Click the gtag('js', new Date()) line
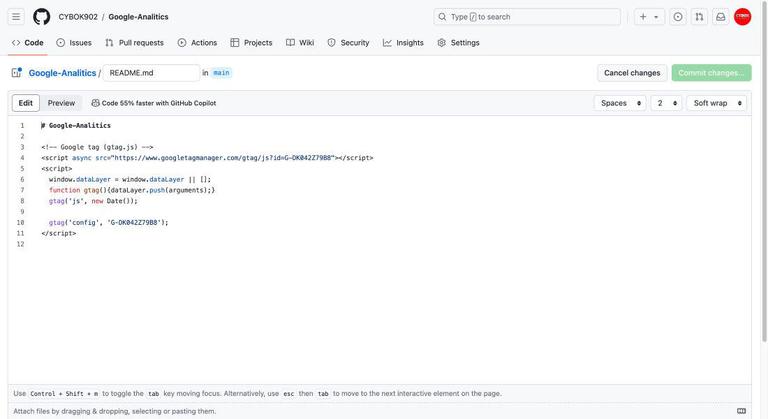The width and height of the screenshot is (768, 419). pos(93,201)
